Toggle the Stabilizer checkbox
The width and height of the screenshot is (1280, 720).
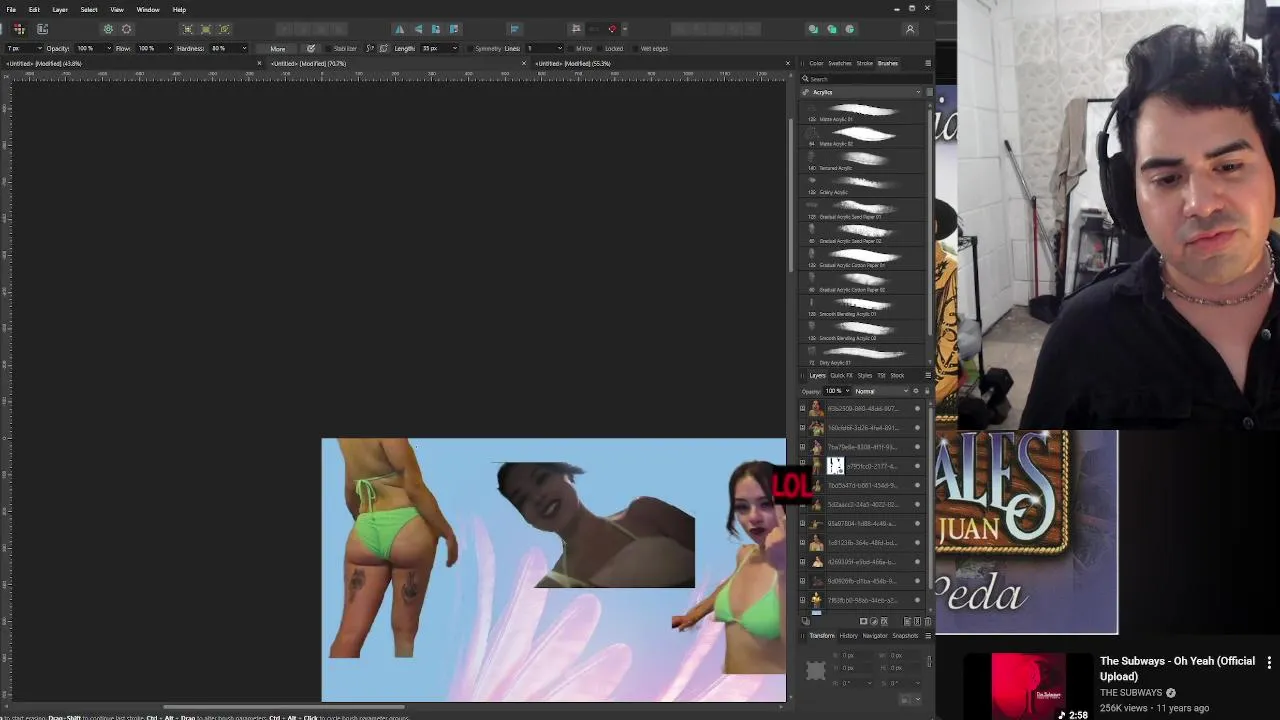[328, 48]
